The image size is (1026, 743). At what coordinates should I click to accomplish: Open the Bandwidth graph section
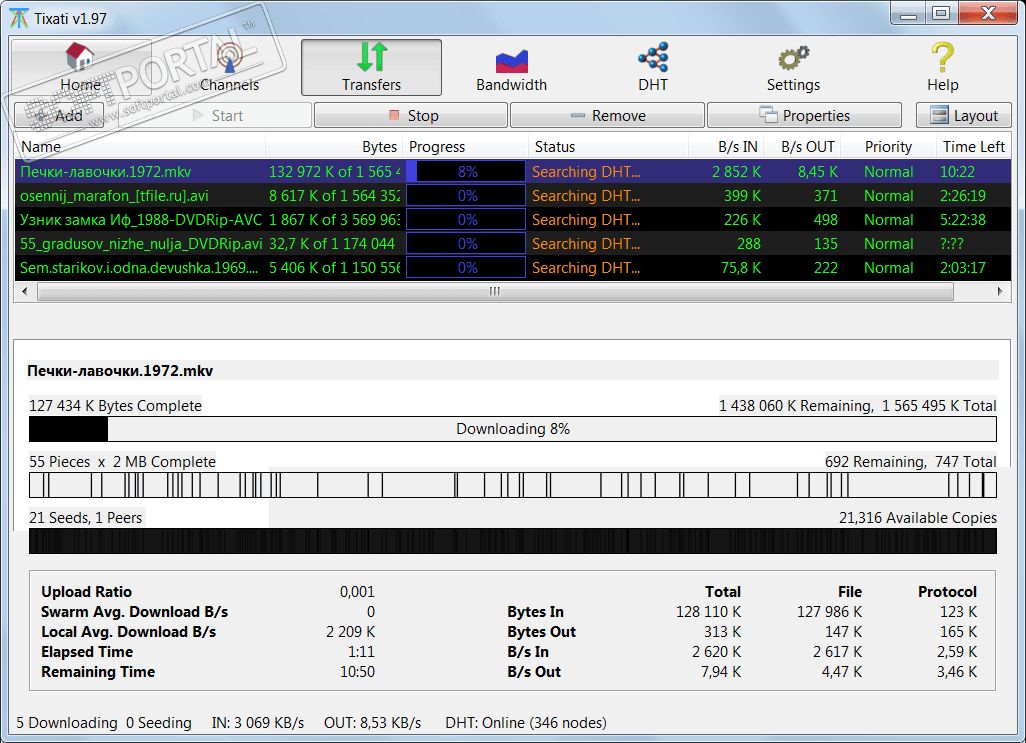(511, 67)
